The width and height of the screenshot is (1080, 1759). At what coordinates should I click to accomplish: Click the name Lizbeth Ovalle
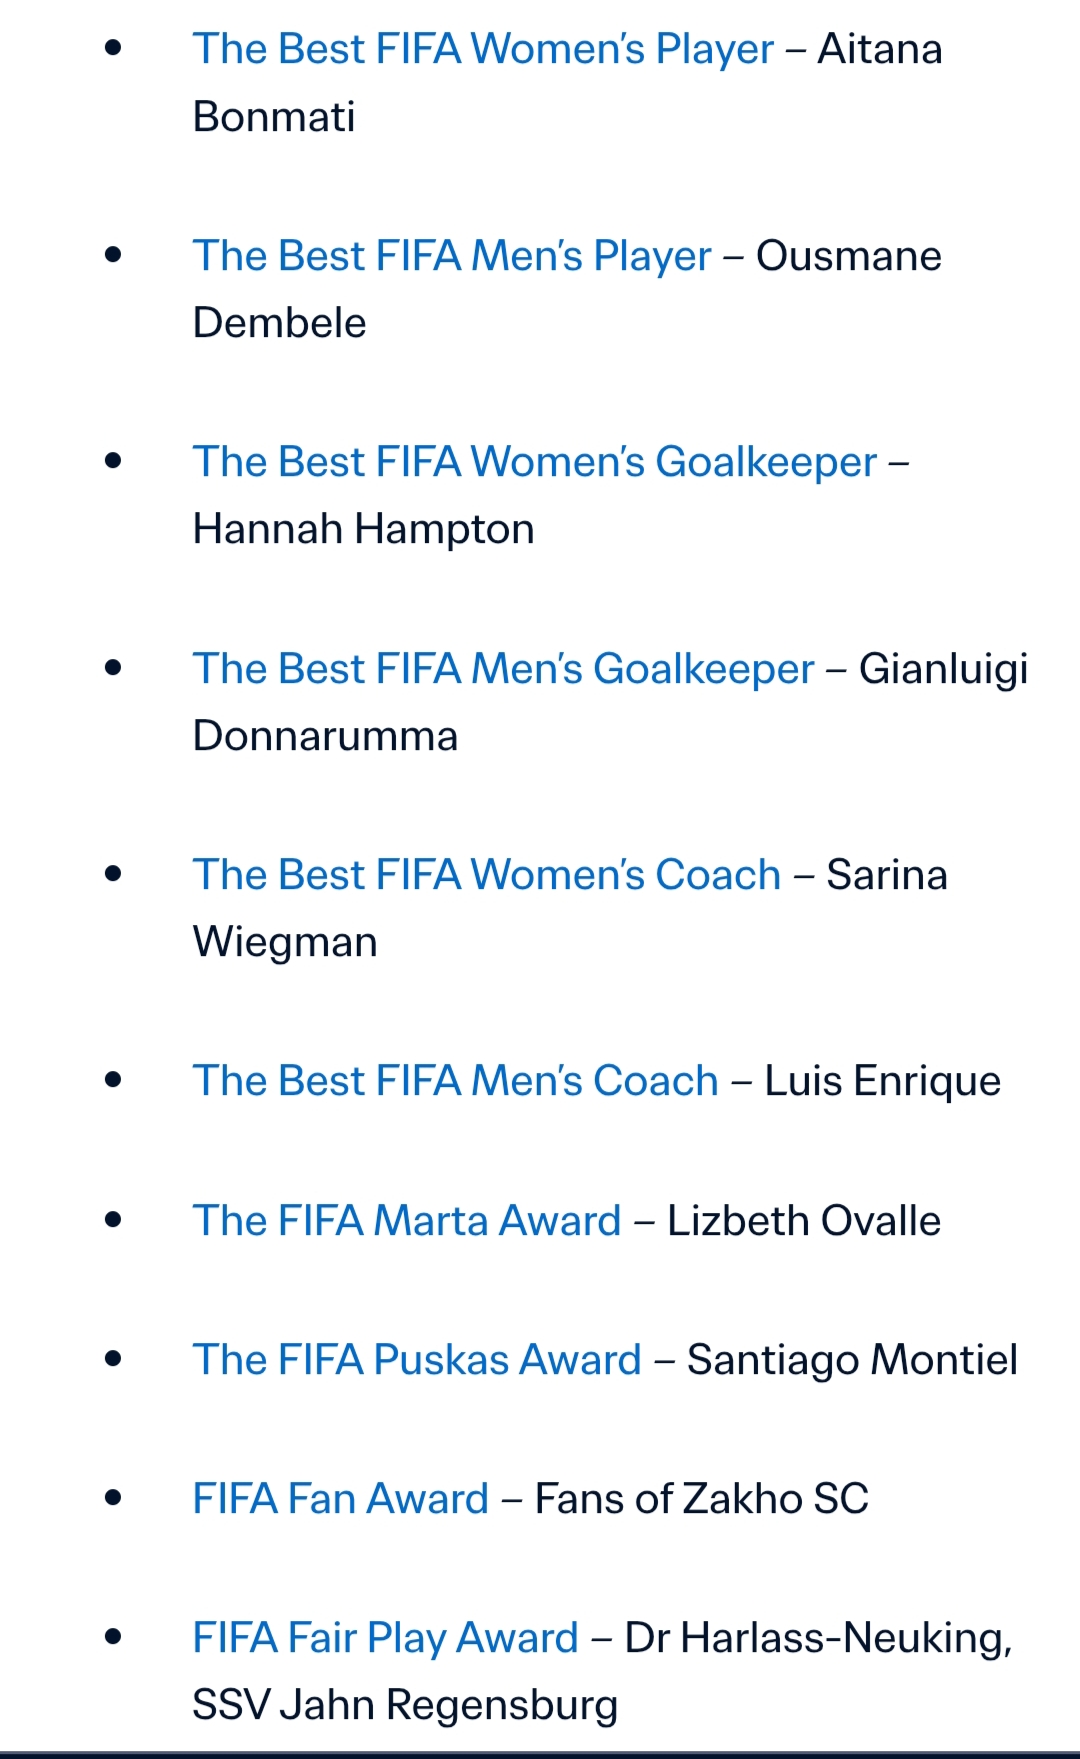coord(804,1221)
